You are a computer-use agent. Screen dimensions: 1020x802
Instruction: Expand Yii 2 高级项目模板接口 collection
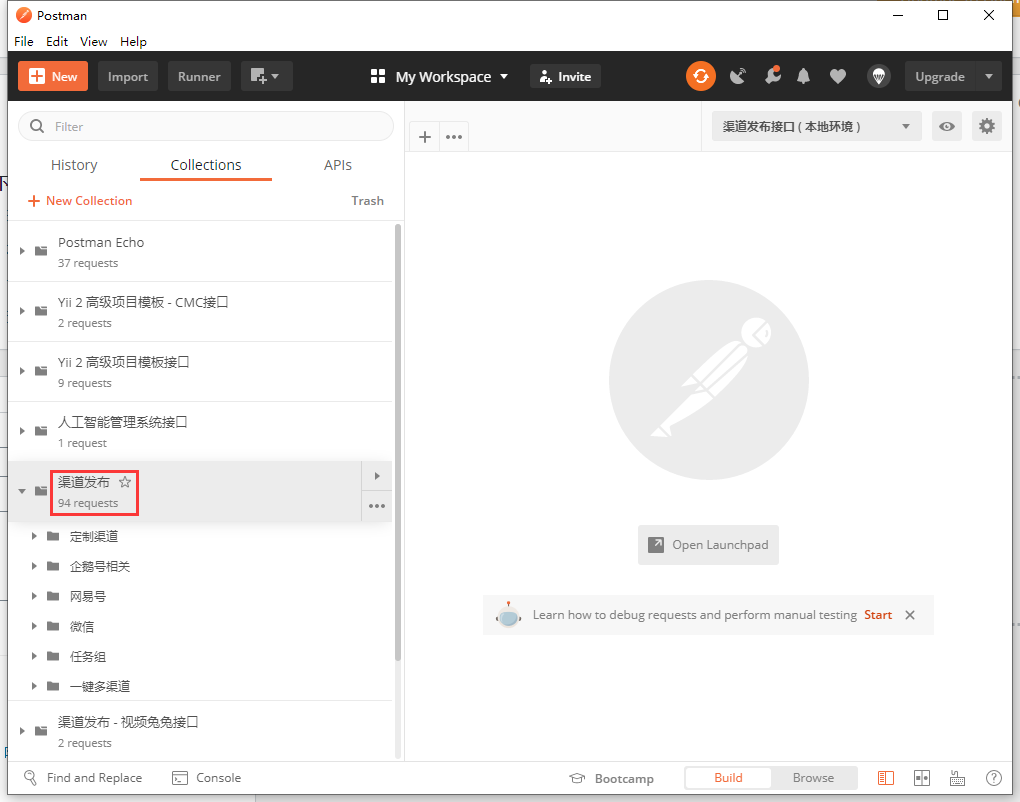coord(22,371)
